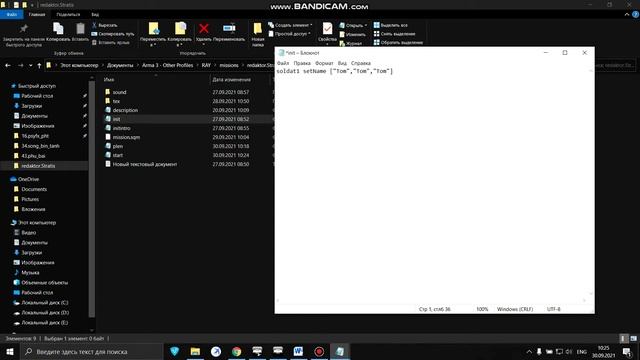Open Quick access in navigation pane
This screenshot has height=360, width=640.
pyautogui.click(x=37, y=86)
